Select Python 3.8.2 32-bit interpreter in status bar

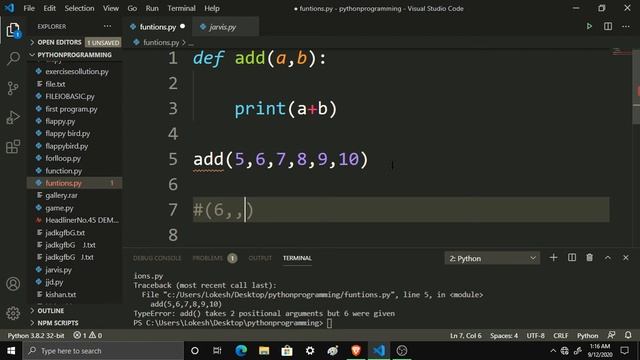(x=36, y=335)
